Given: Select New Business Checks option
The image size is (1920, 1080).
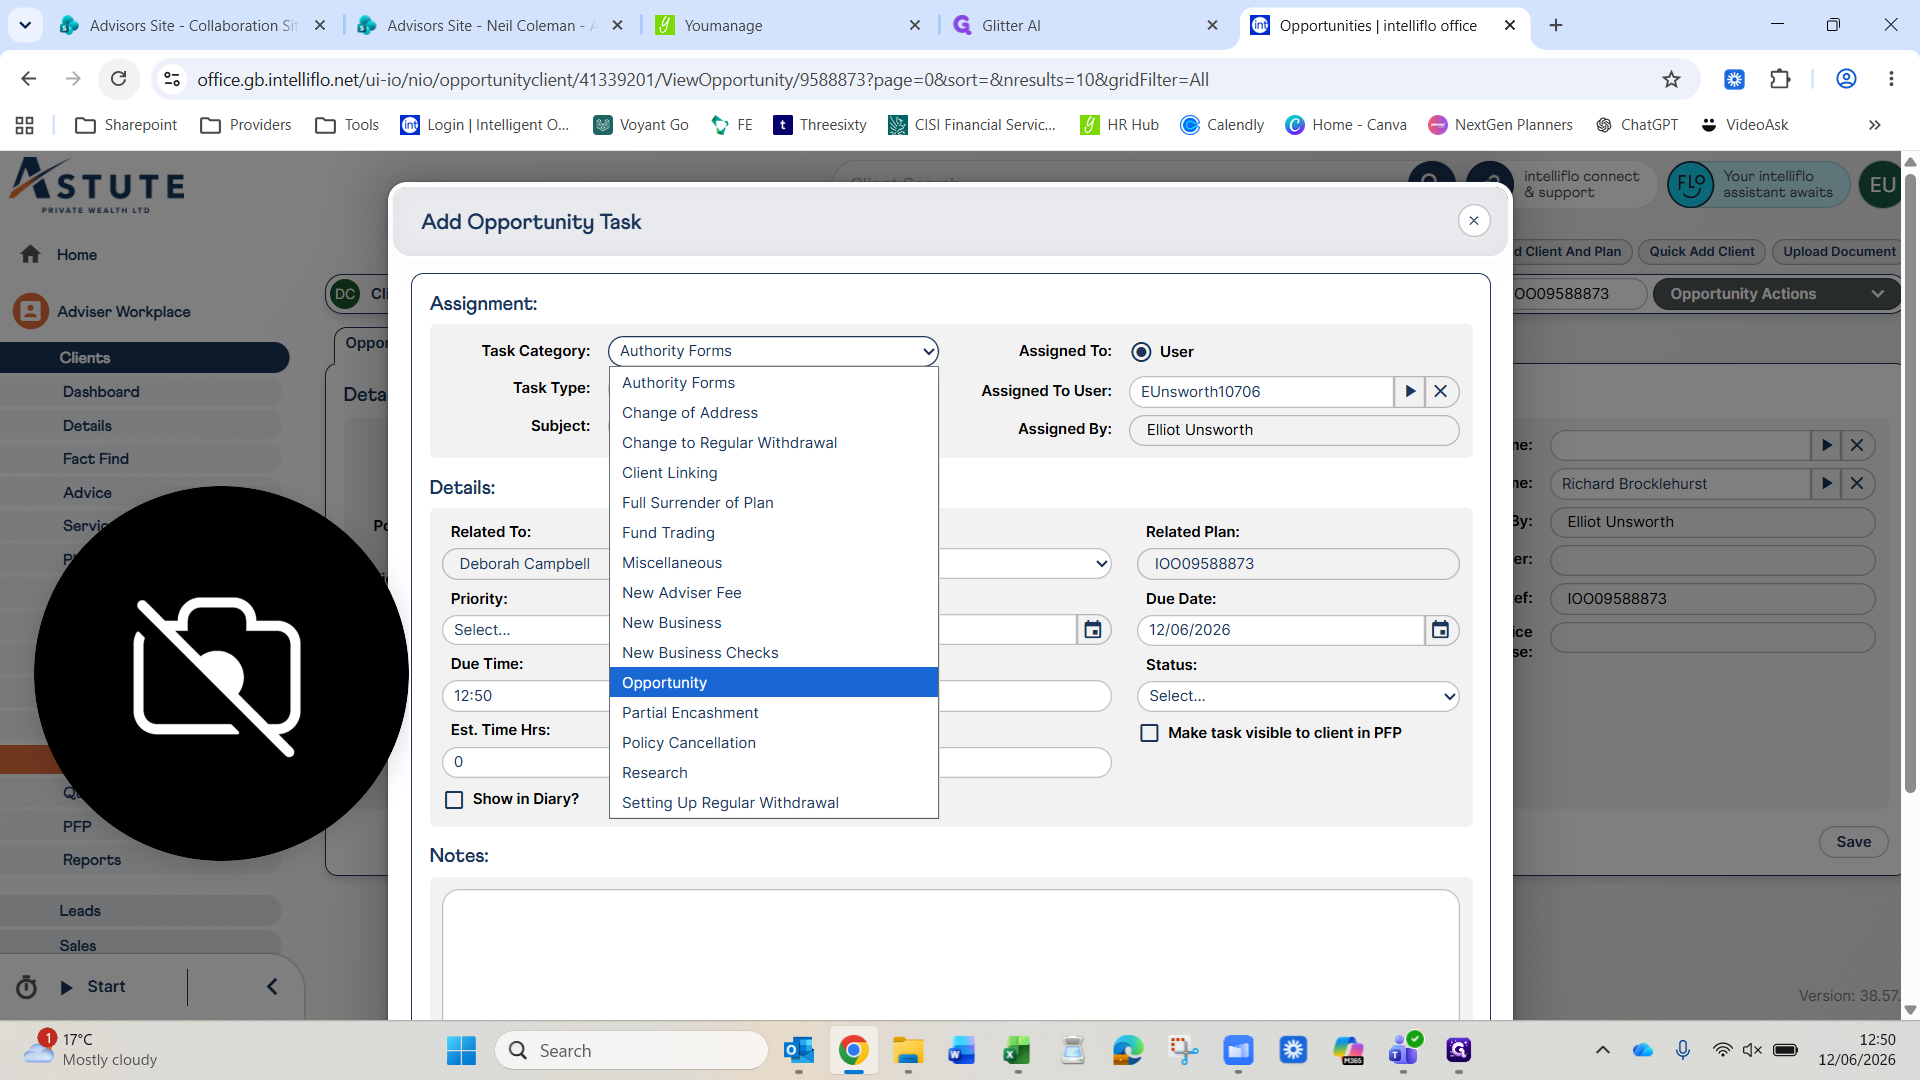Looking at the screenshot, I should coord(773,653).
